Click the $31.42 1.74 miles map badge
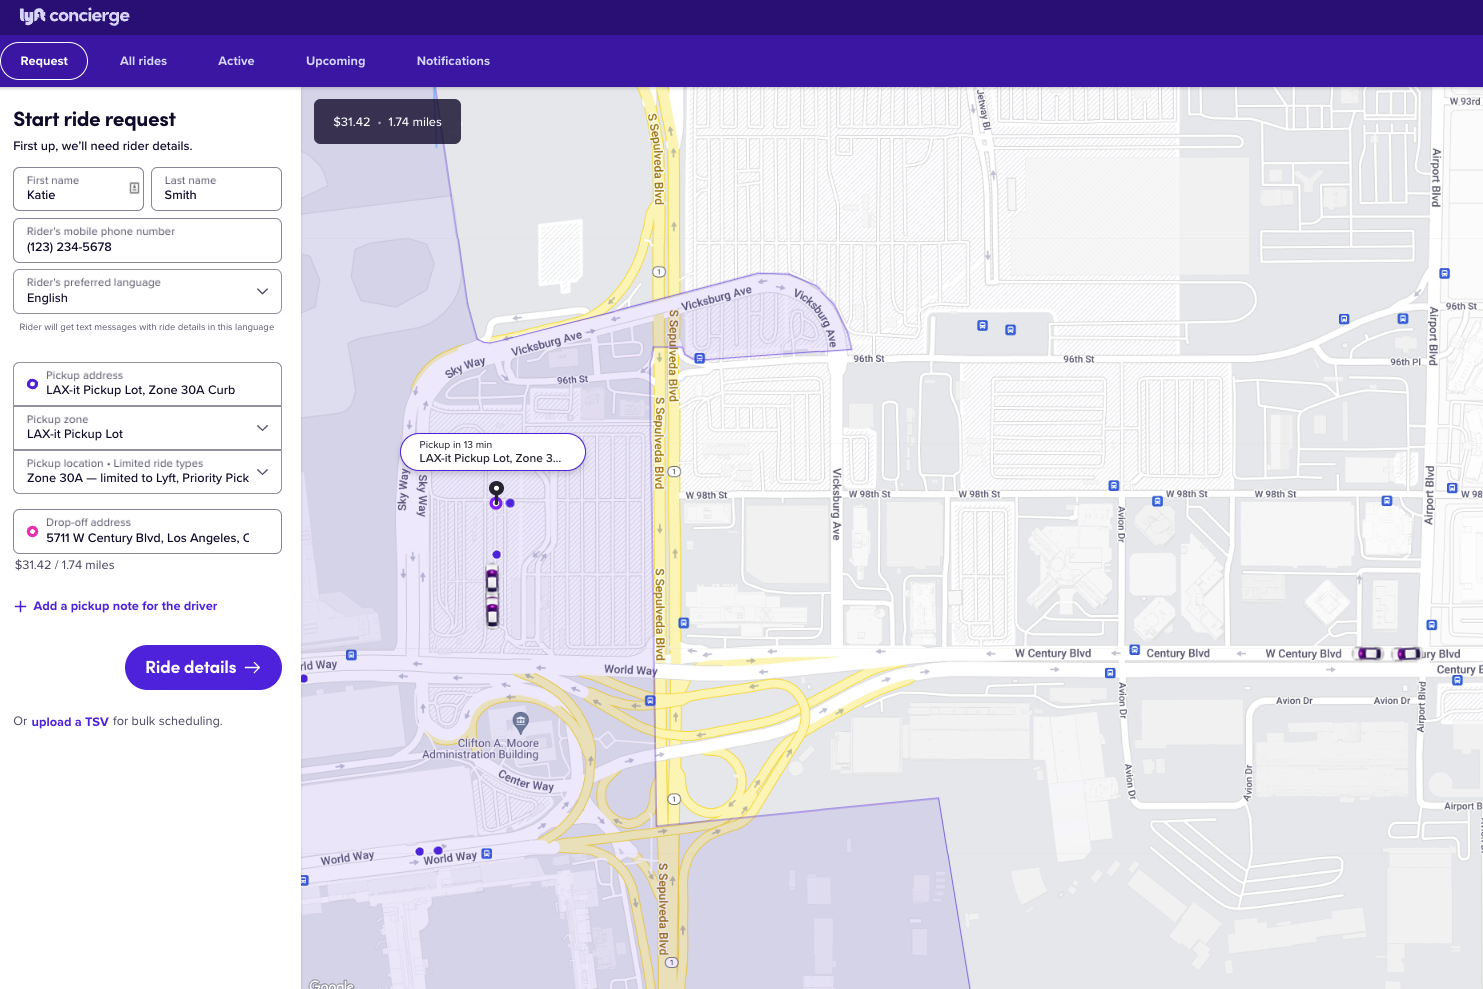 click(387, 122)
